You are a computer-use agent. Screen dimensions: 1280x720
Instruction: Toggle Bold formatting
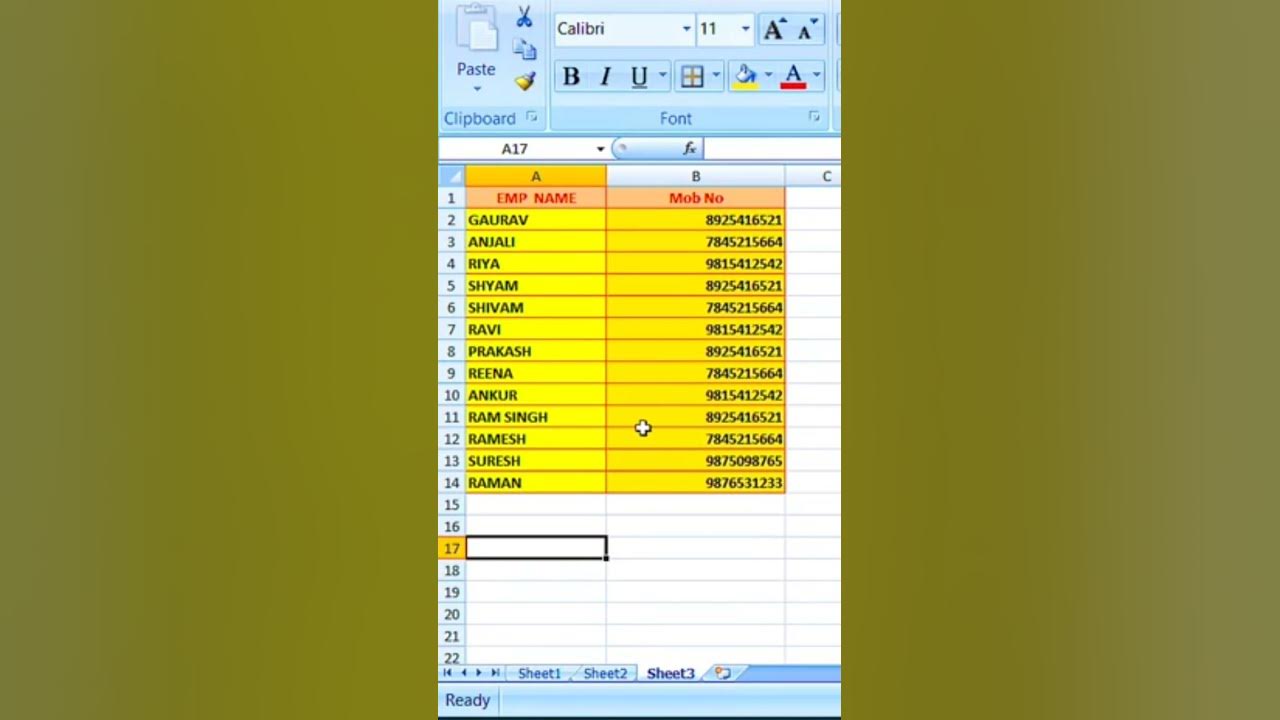(x=571, y=76)
